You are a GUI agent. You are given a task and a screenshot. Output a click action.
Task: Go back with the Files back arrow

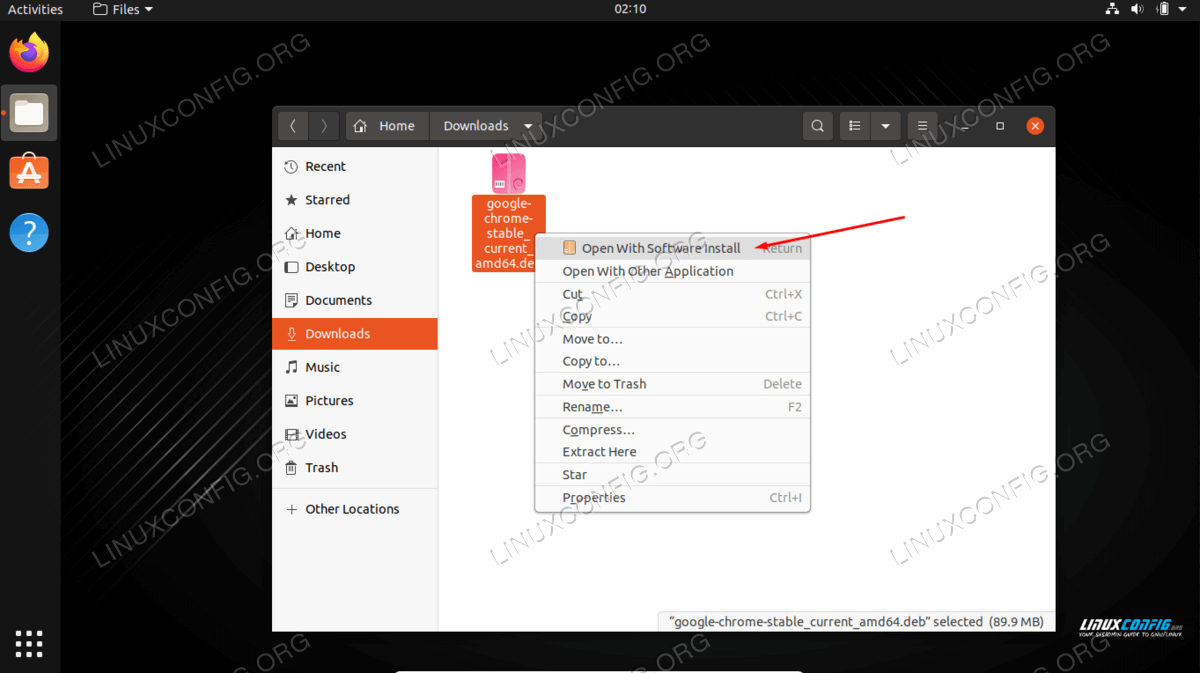pyautogui.click(x=292, y=126)
